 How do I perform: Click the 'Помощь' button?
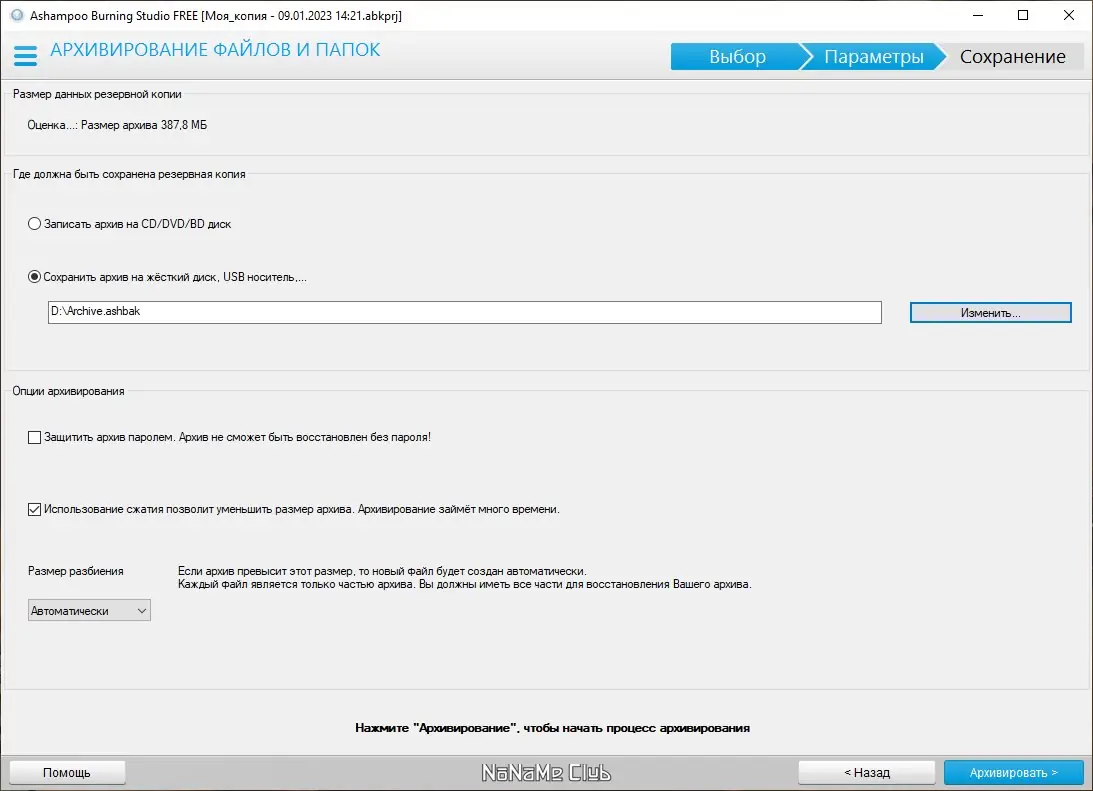click(x=67, y=772)
